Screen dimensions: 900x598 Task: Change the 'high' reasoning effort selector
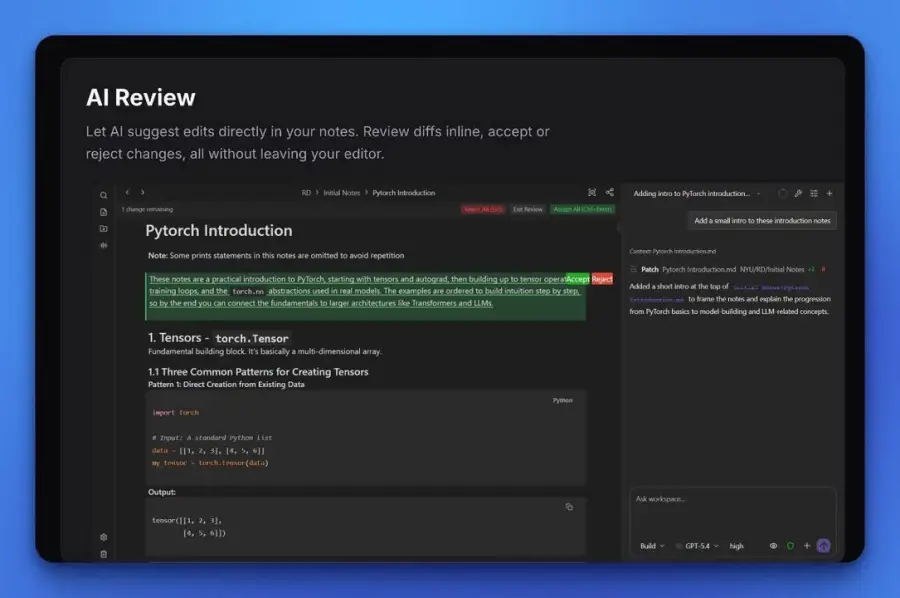[x=736, y=546]
